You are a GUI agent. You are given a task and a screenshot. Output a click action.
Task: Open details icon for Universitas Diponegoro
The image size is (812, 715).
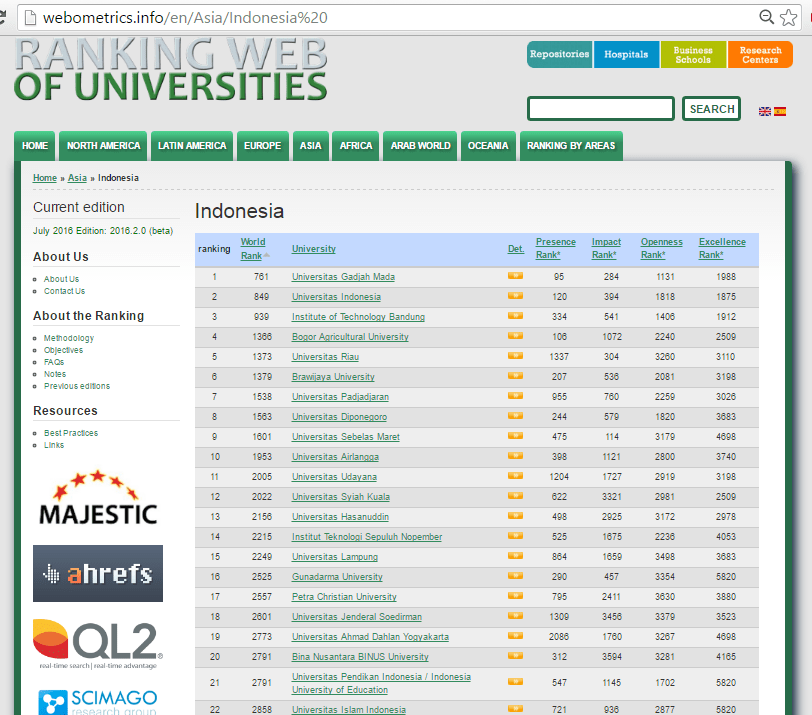tap(515, 416)
